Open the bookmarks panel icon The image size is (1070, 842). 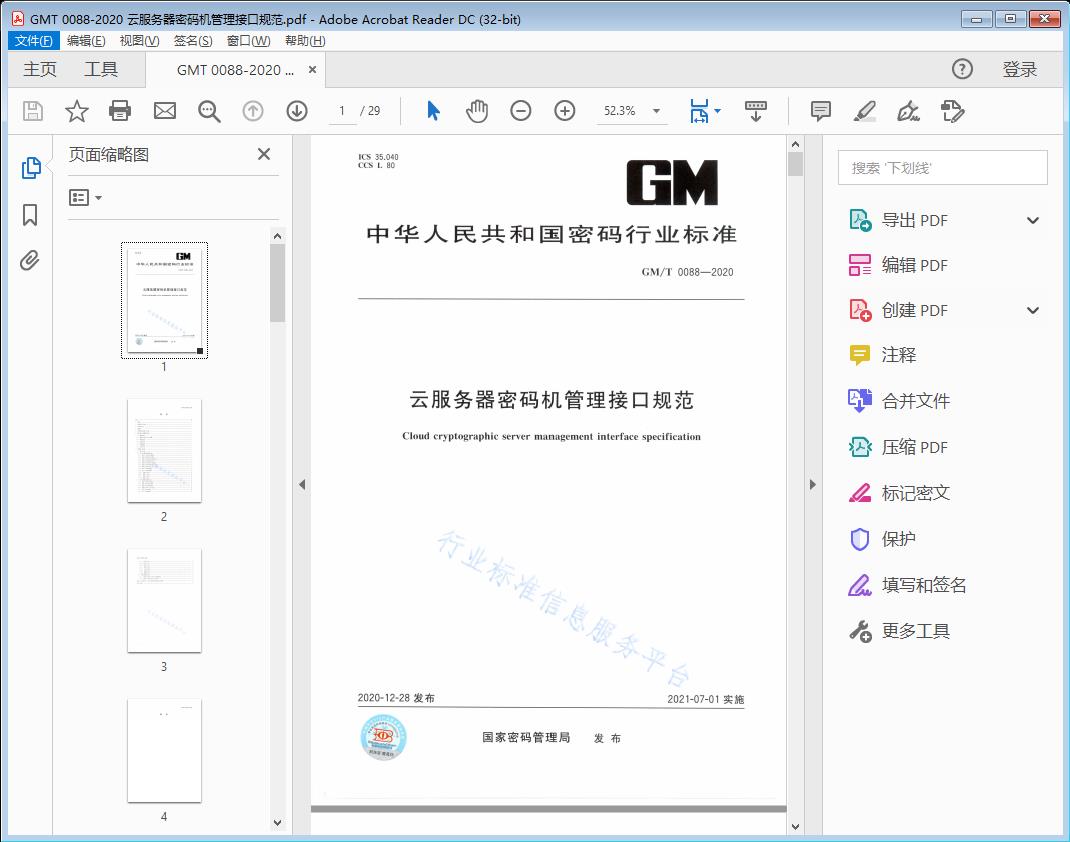point(28,213)
